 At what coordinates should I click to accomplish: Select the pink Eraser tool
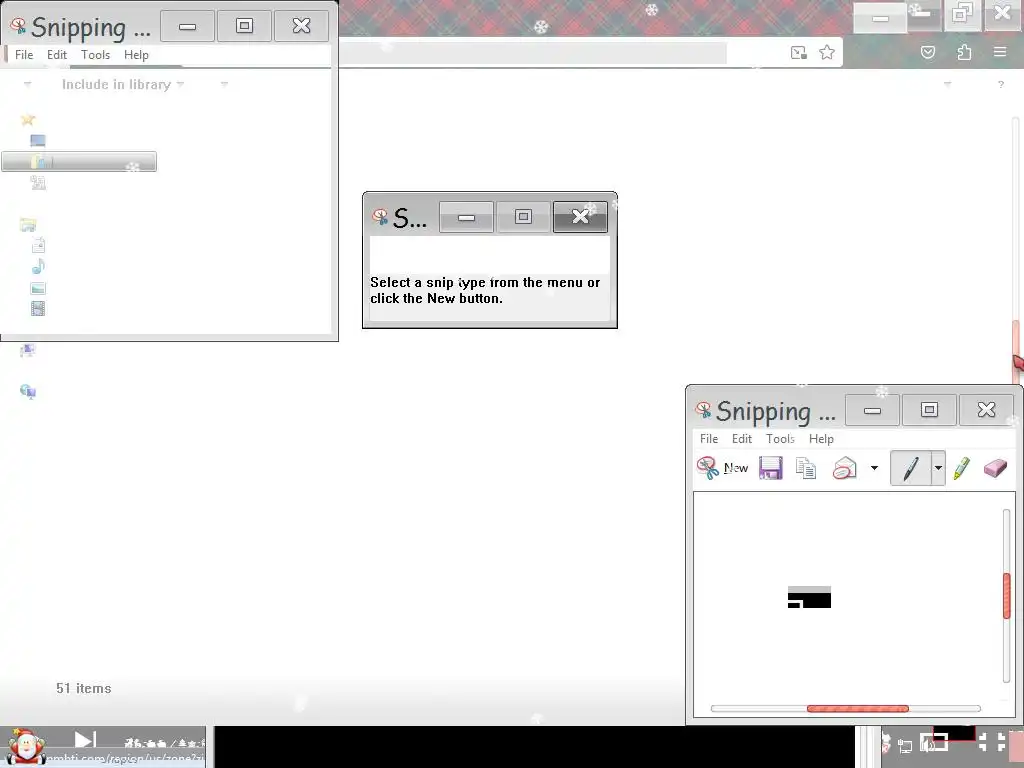tap(995, 468)
